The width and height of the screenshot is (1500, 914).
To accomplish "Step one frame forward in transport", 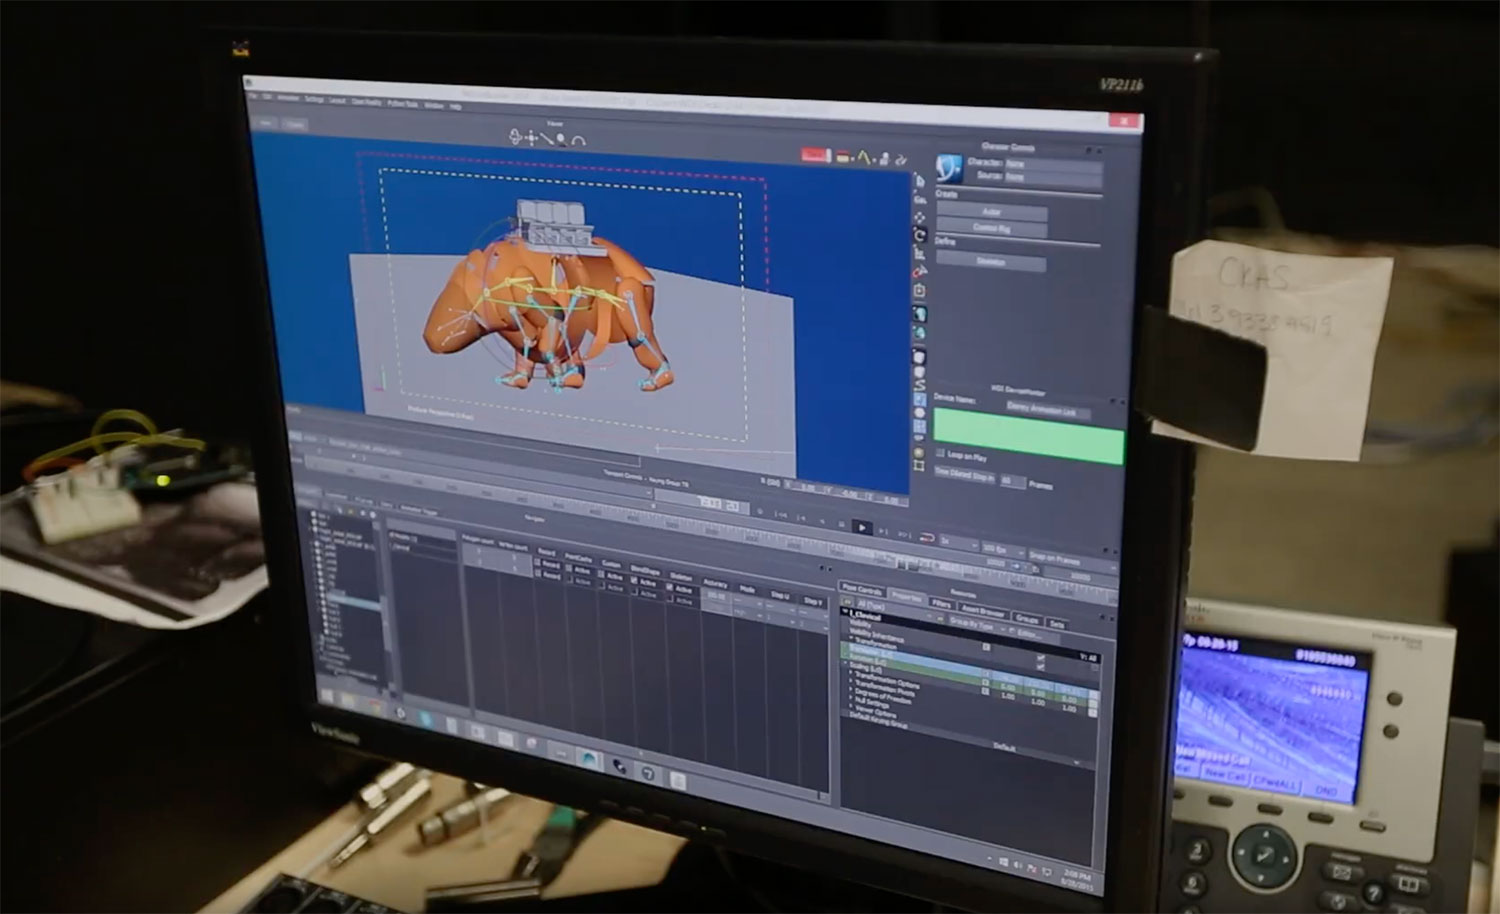I will pos(883,531).
